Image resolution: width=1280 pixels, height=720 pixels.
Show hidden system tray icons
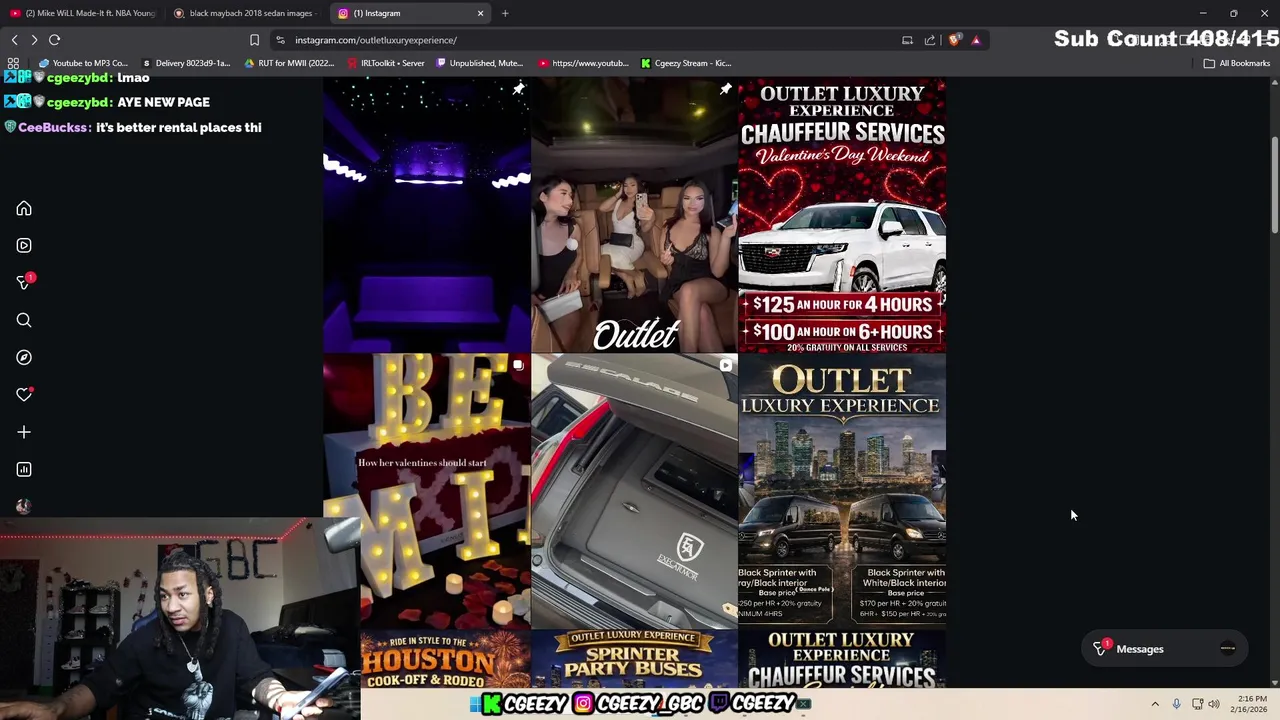tap(1155, 704)
